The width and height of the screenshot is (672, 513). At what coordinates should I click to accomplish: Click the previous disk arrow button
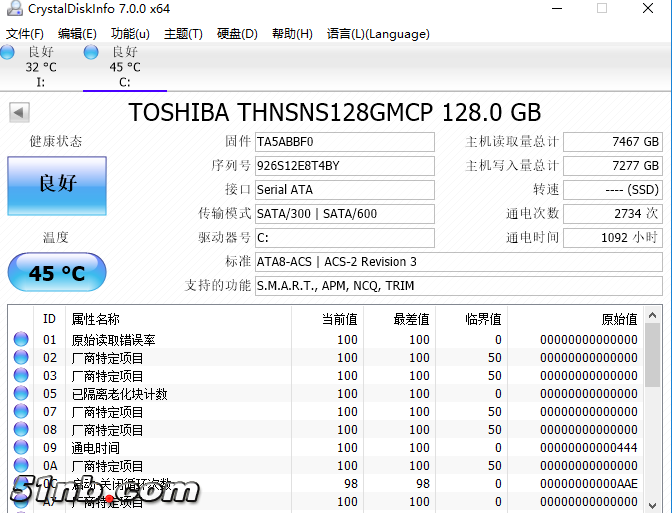point(19,113)
